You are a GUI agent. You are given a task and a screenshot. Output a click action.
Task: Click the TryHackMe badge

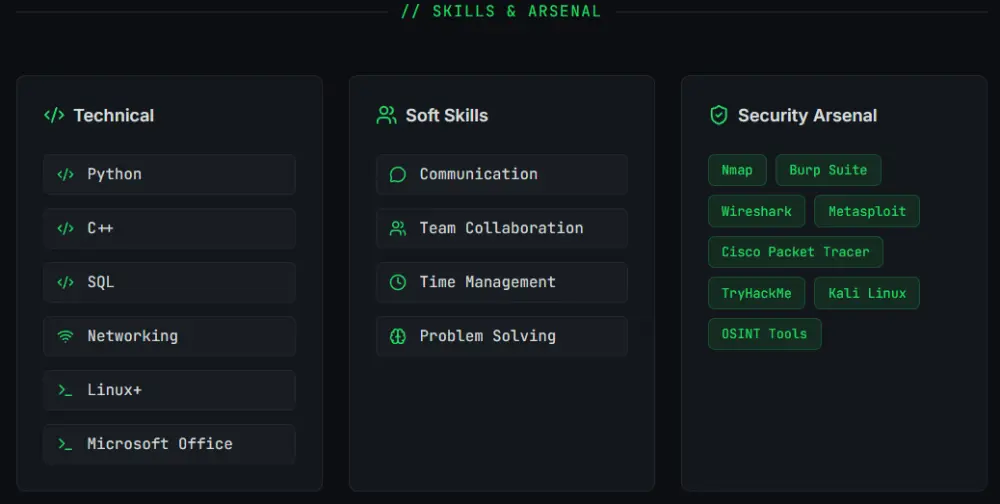[756, 293]
